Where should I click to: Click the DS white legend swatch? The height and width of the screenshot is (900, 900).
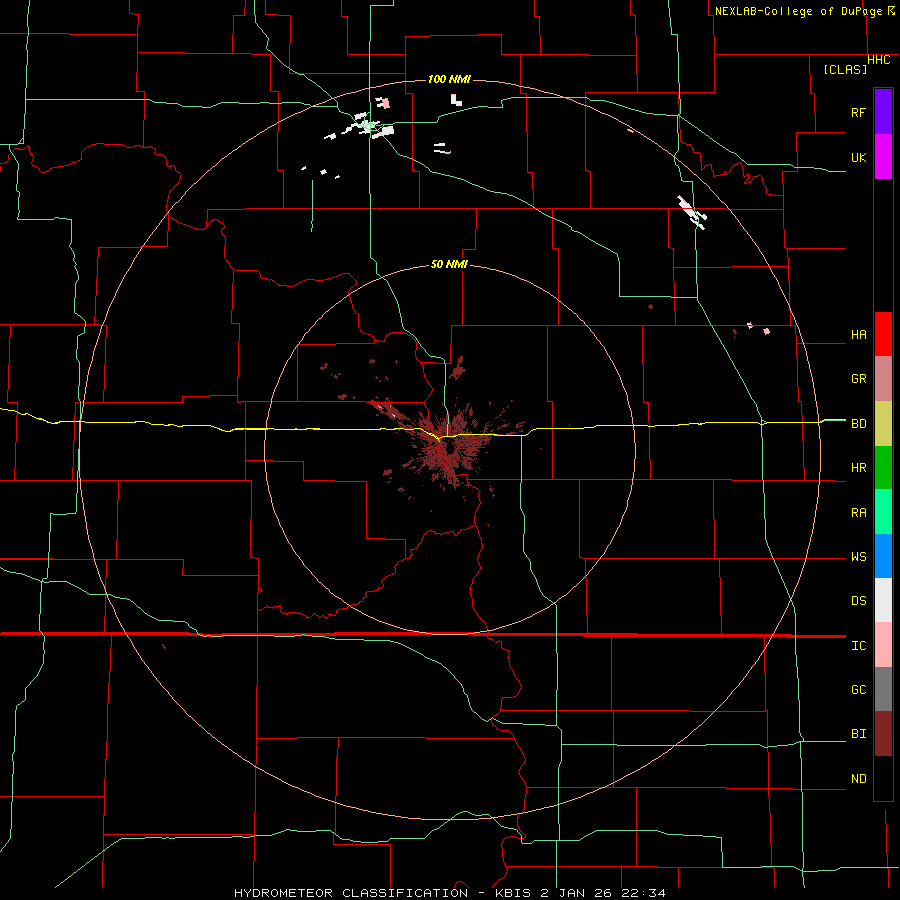pyautogui.click(x=883, y=600)
